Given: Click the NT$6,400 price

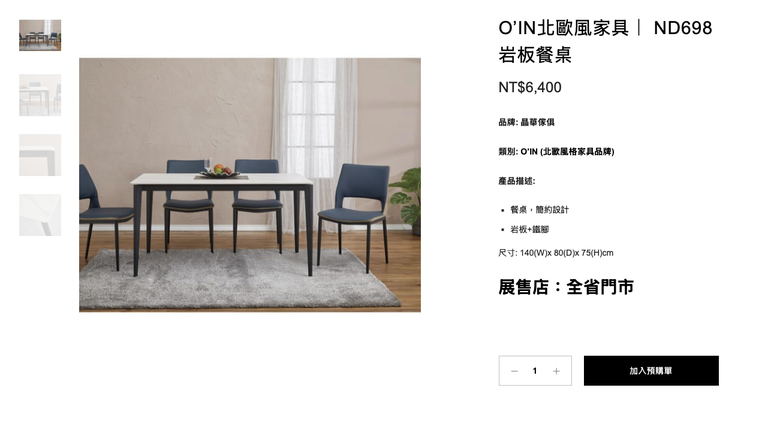Looking at the screenshot, I should (530, 88).
